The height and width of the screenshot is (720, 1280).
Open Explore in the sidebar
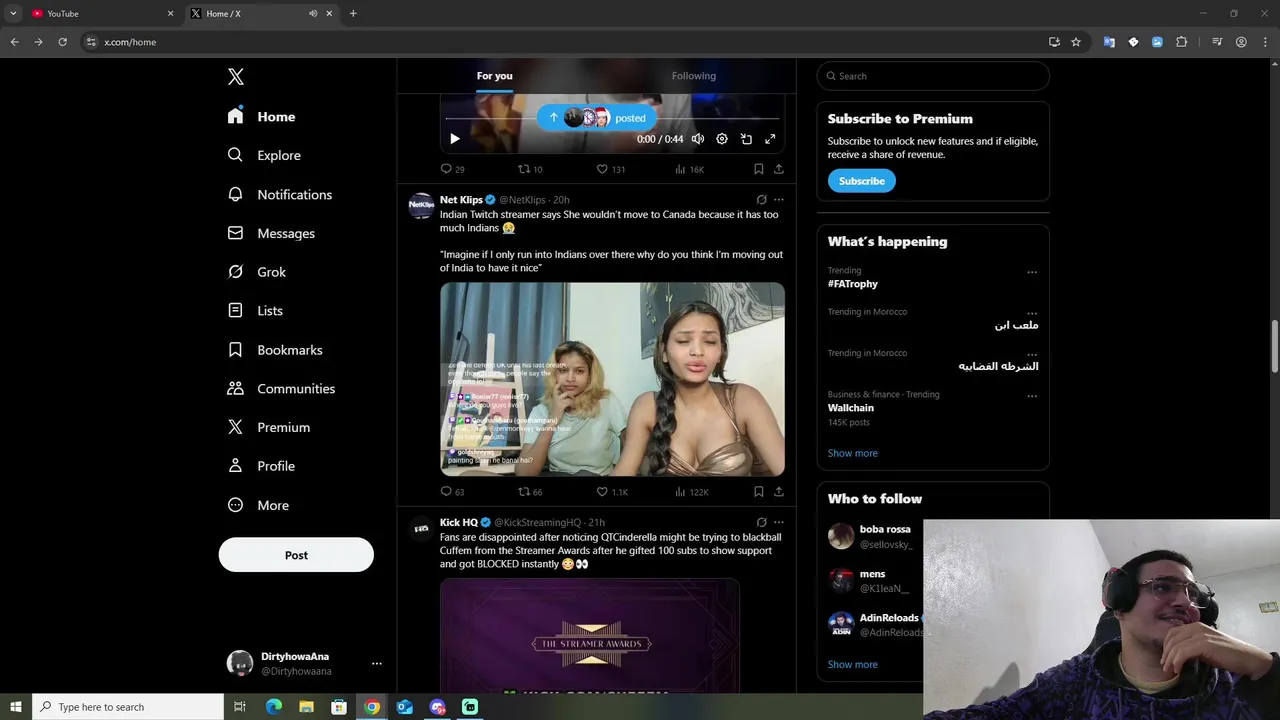[x=264, y=155]
